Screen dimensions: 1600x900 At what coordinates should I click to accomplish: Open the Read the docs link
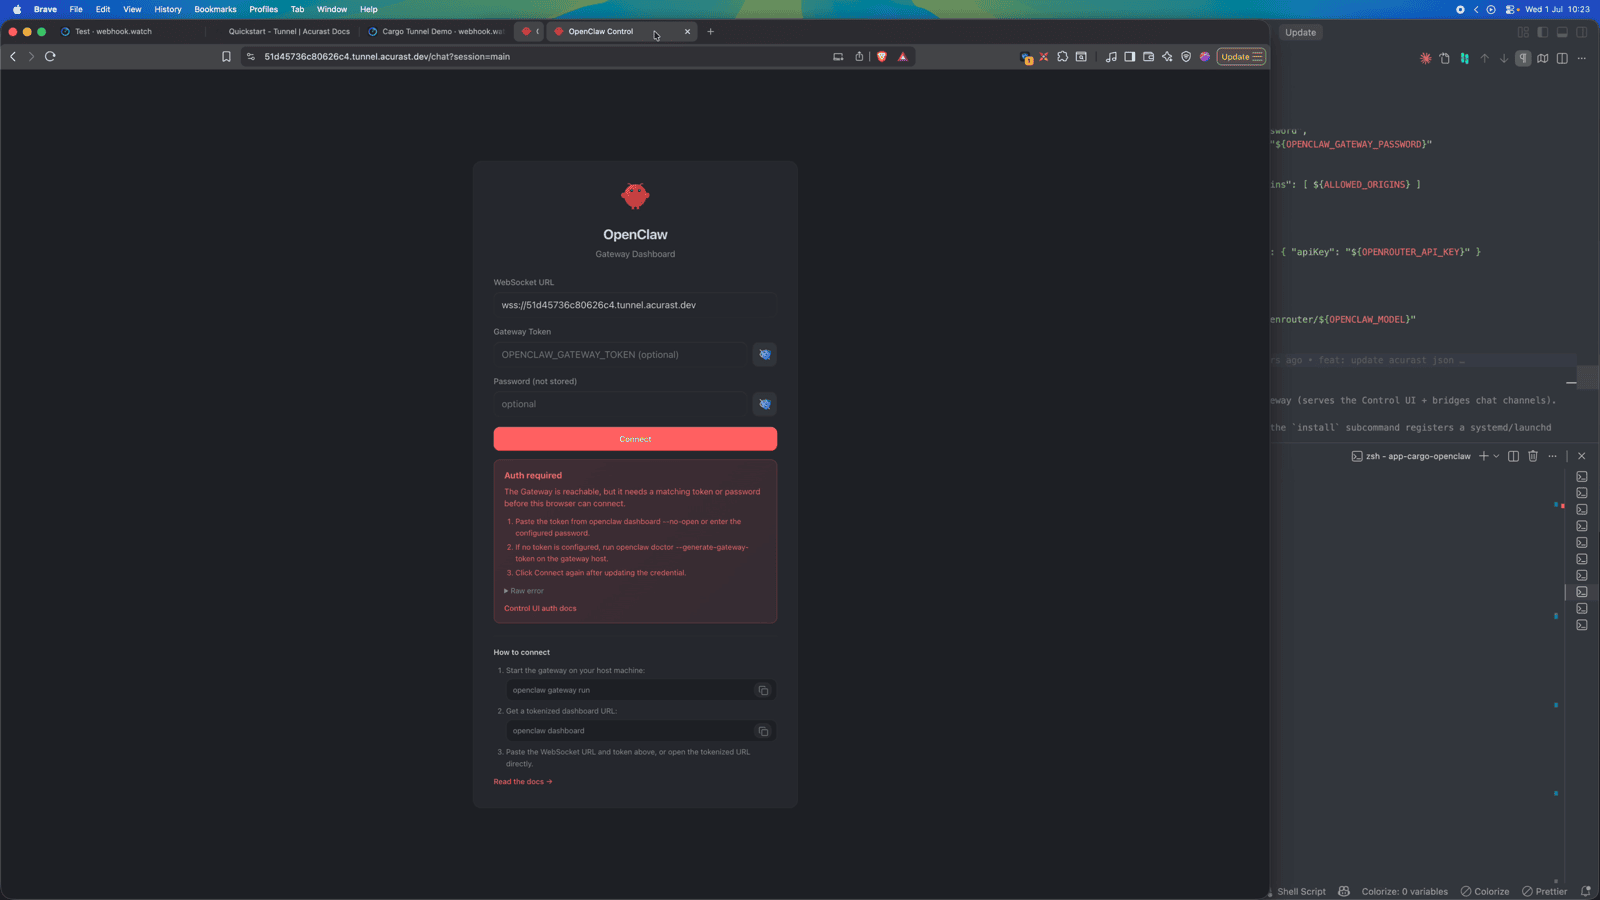coord(522,782)
